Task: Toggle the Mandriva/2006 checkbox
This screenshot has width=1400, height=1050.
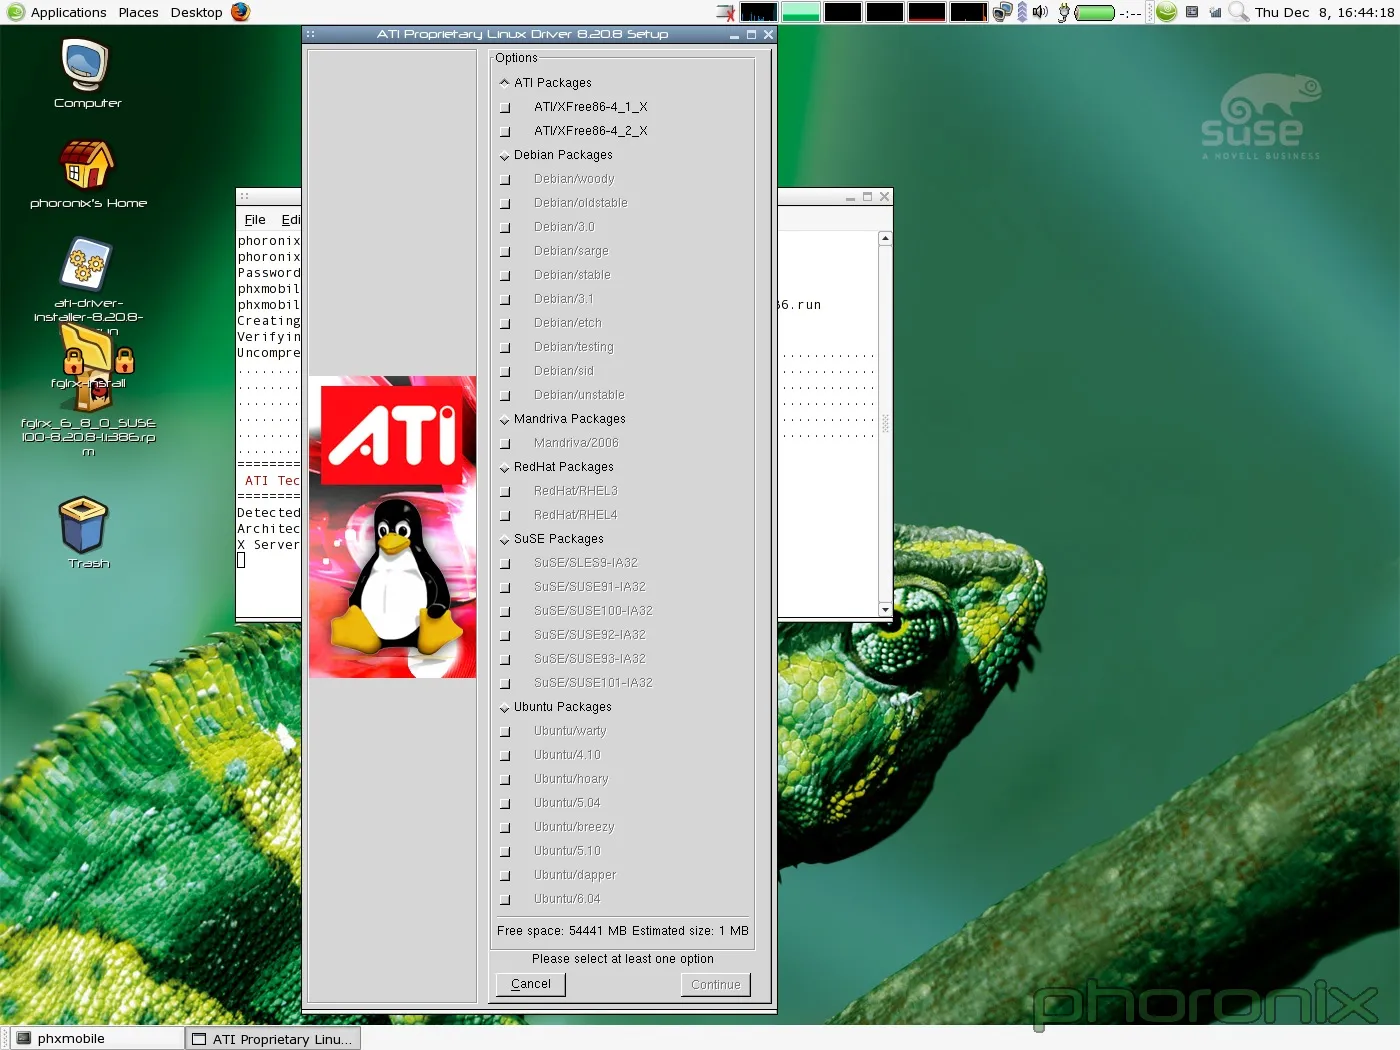Action: tap(505, 443)
